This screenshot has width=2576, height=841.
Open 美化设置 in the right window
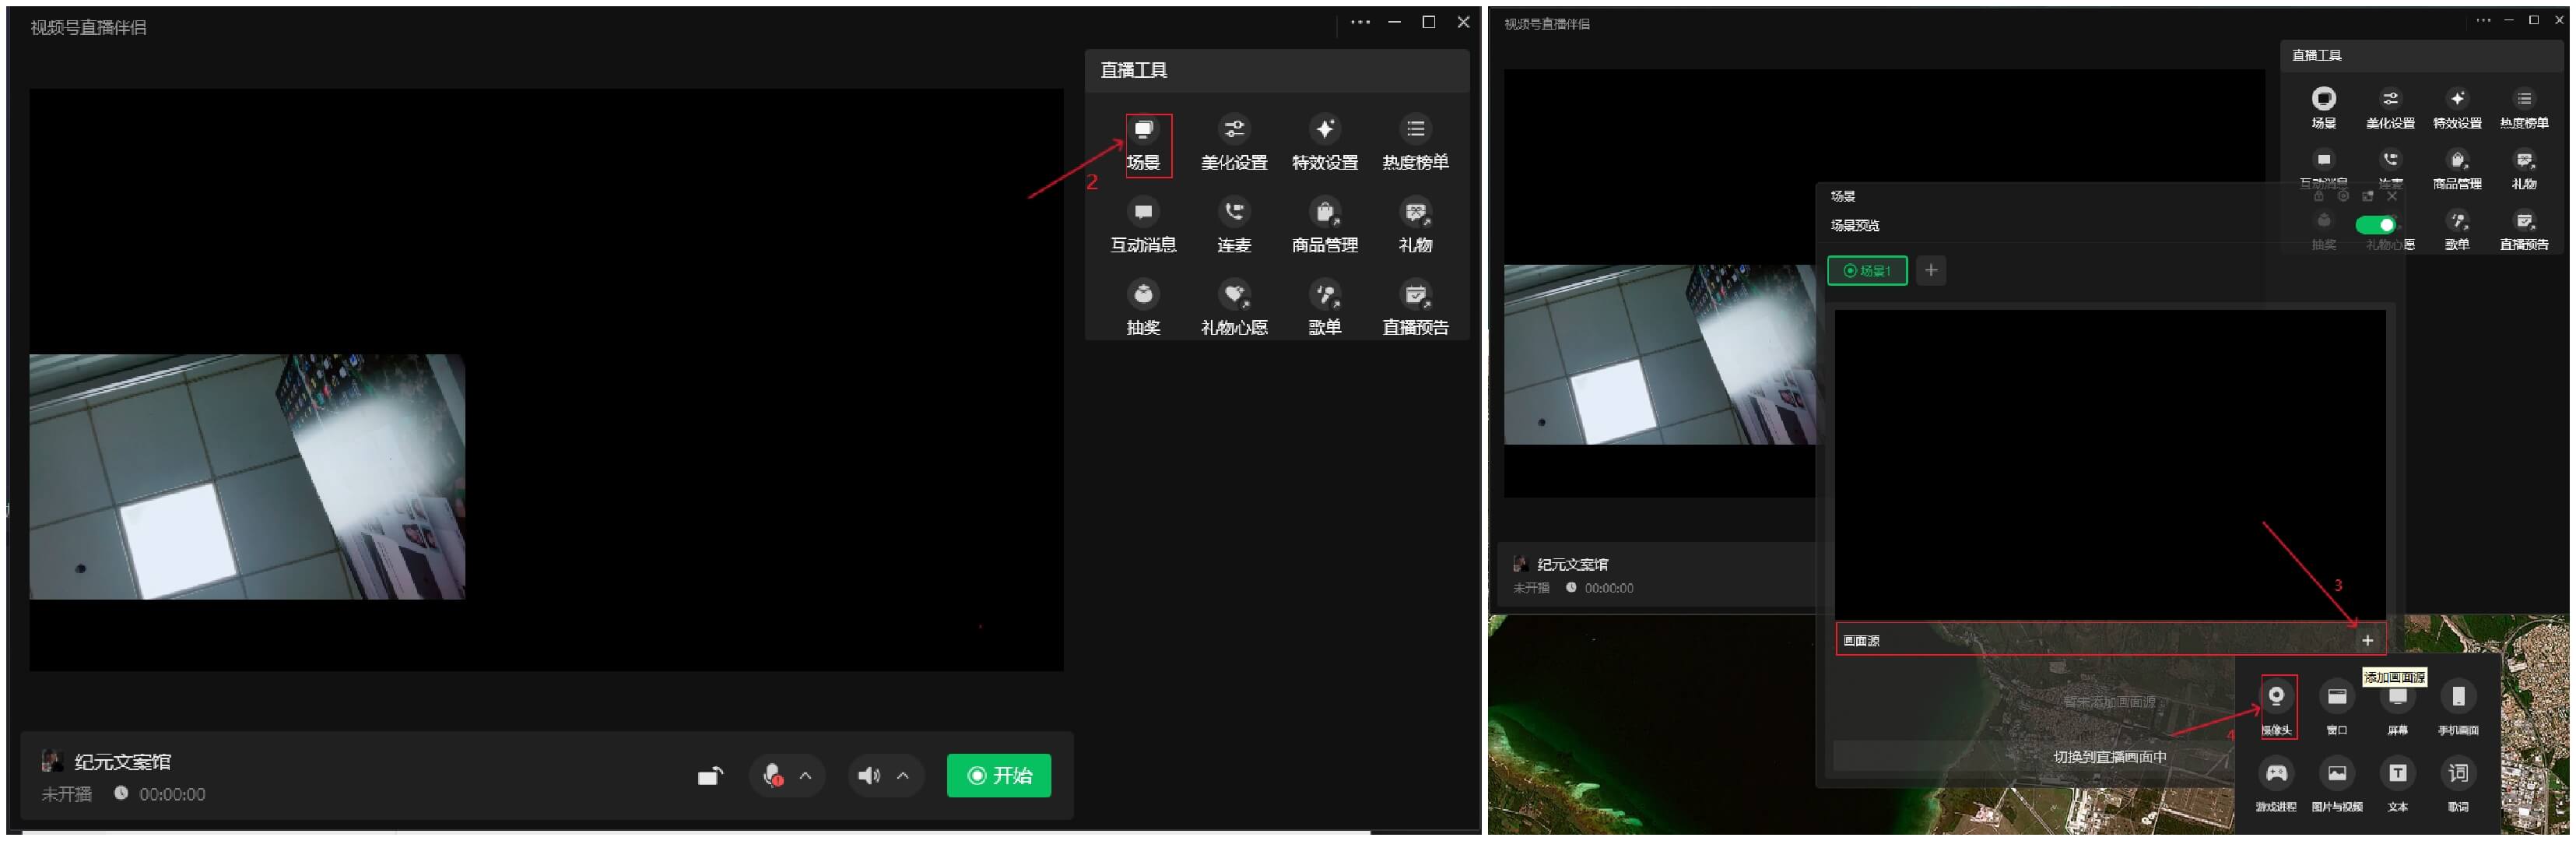2390,108
